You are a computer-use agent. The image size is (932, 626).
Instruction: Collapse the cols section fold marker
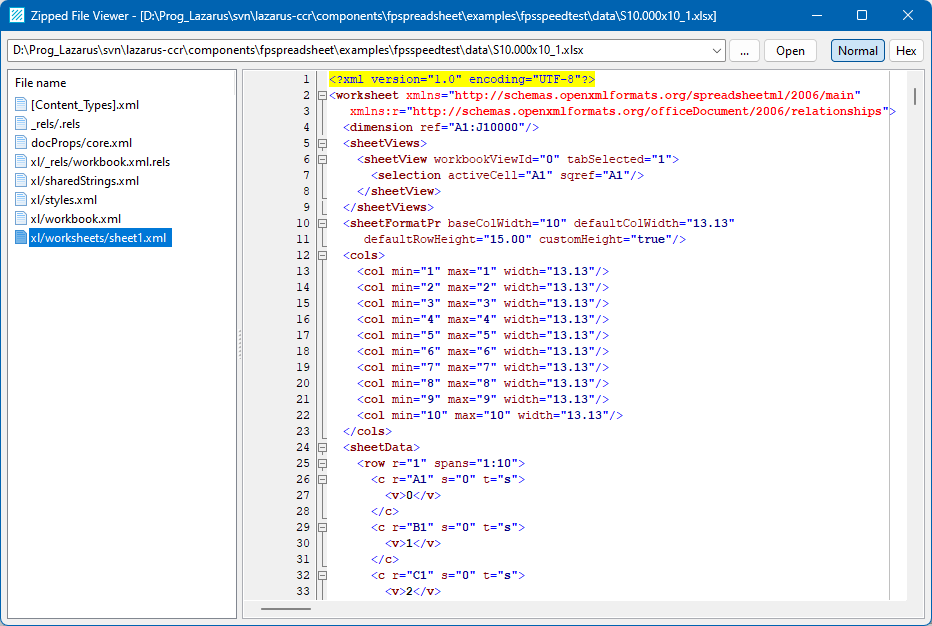coord(320,255)
